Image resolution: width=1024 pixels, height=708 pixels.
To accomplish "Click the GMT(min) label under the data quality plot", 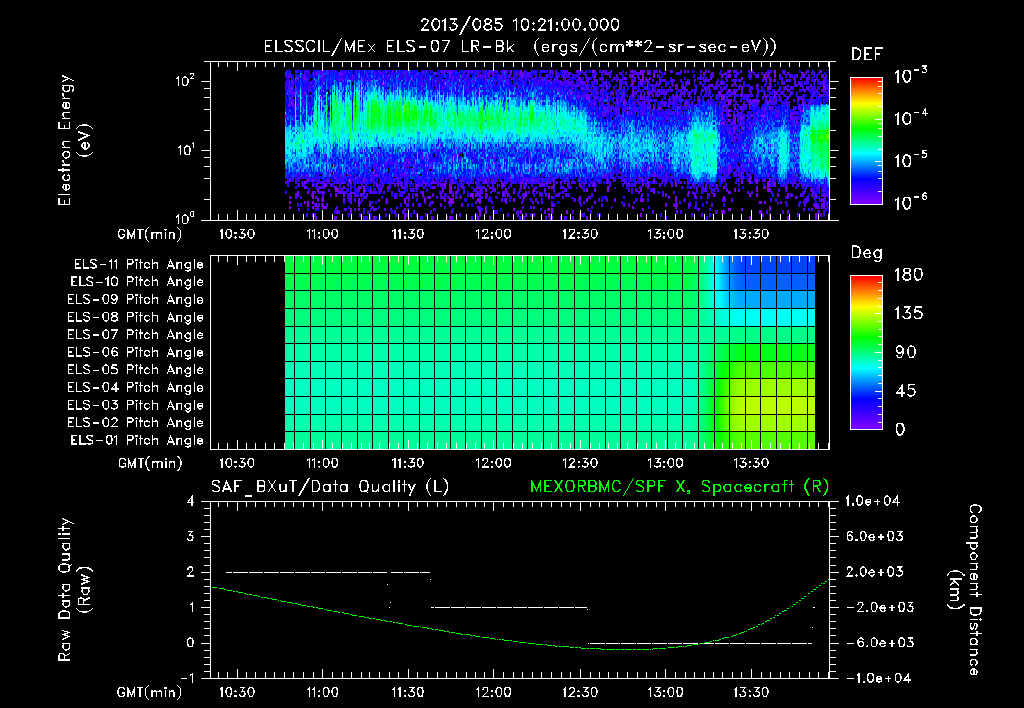I will (x=149, y=692).
